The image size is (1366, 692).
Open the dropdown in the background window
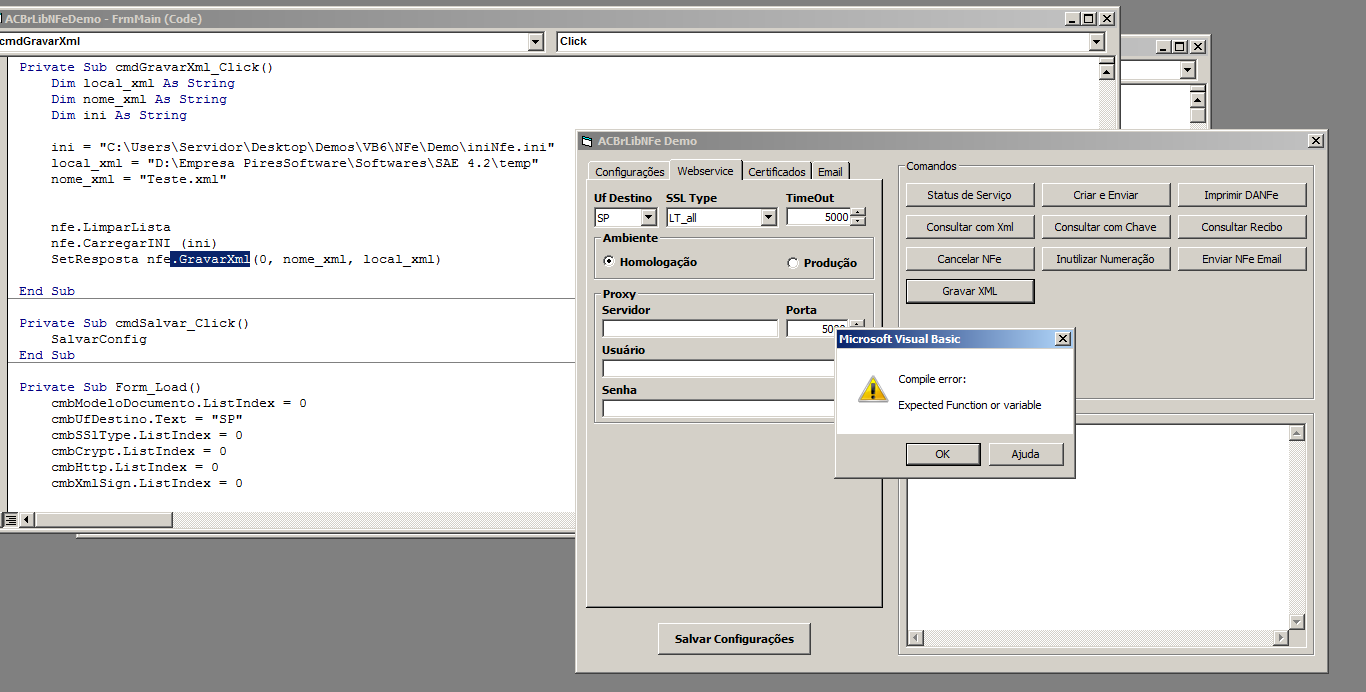point(1187,70)
